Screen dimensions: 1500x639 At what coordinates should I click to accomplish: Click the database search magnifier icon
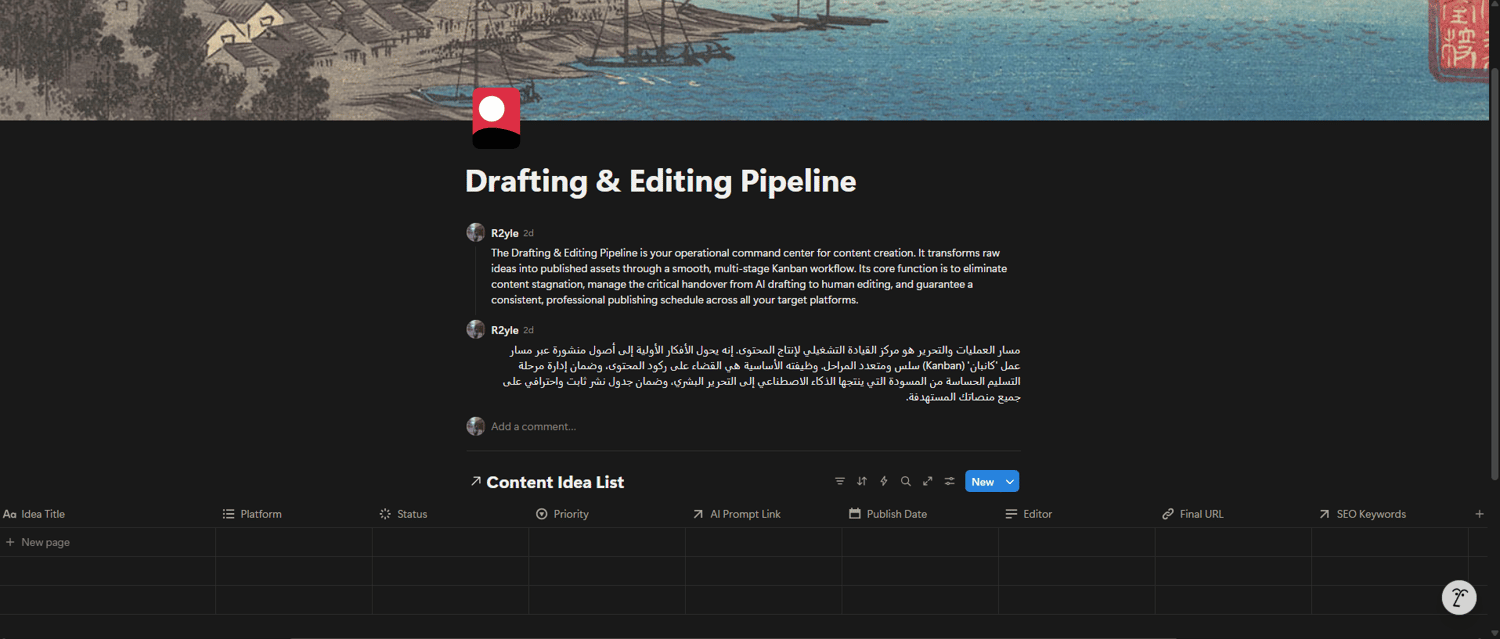906,481
